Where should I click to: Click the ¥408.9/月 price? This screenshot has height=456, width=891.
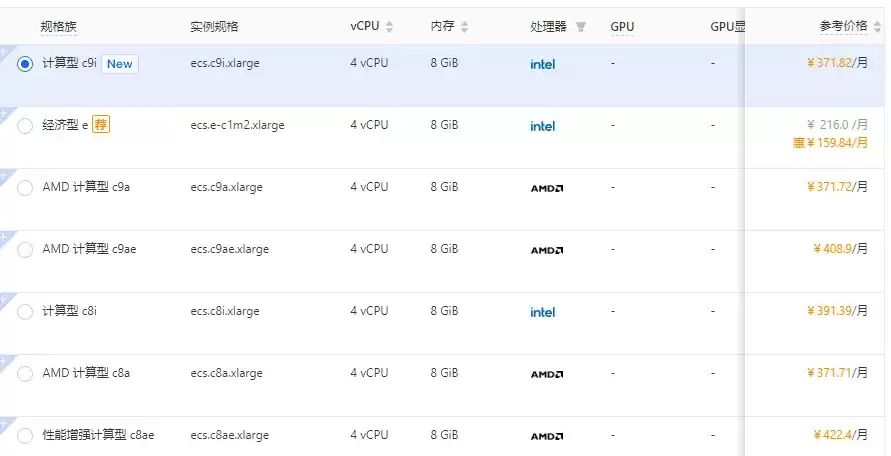841,248
